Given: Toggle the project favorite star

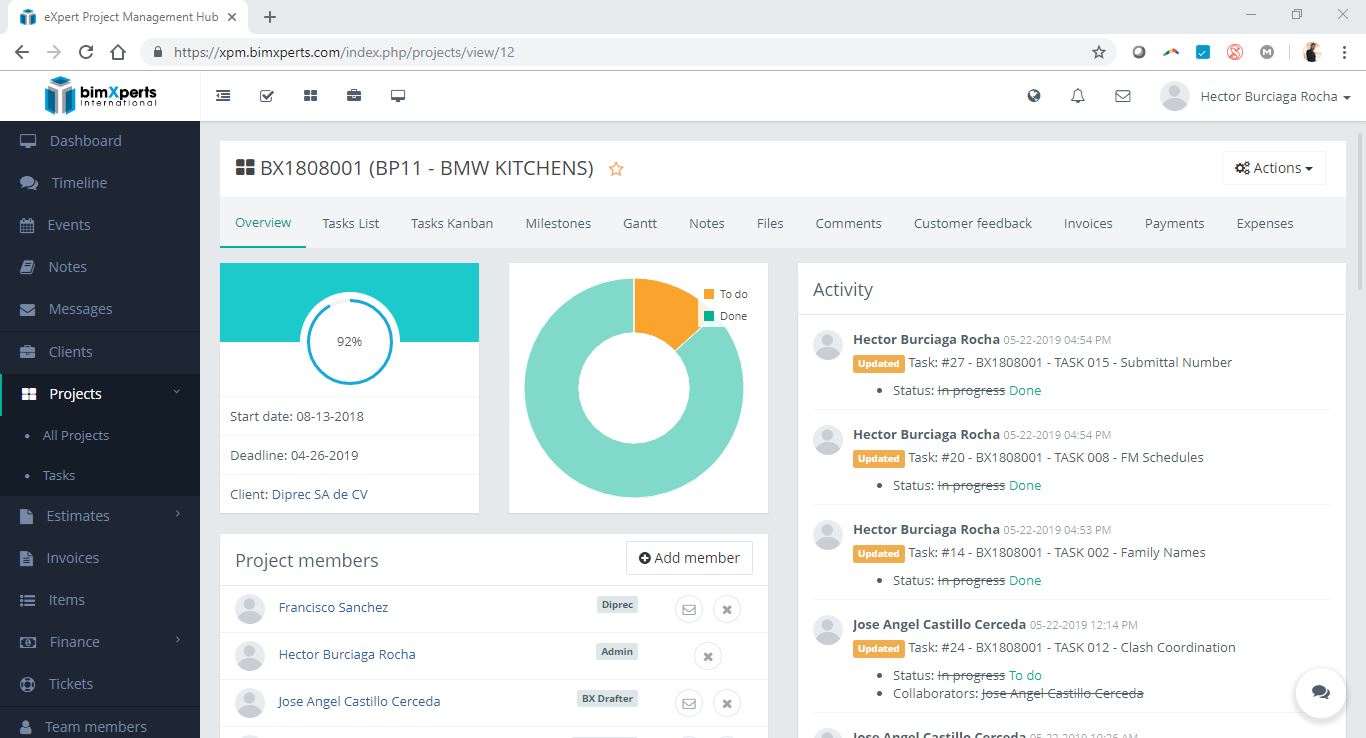Looking at the screenshot, I should tap(616, 169).
